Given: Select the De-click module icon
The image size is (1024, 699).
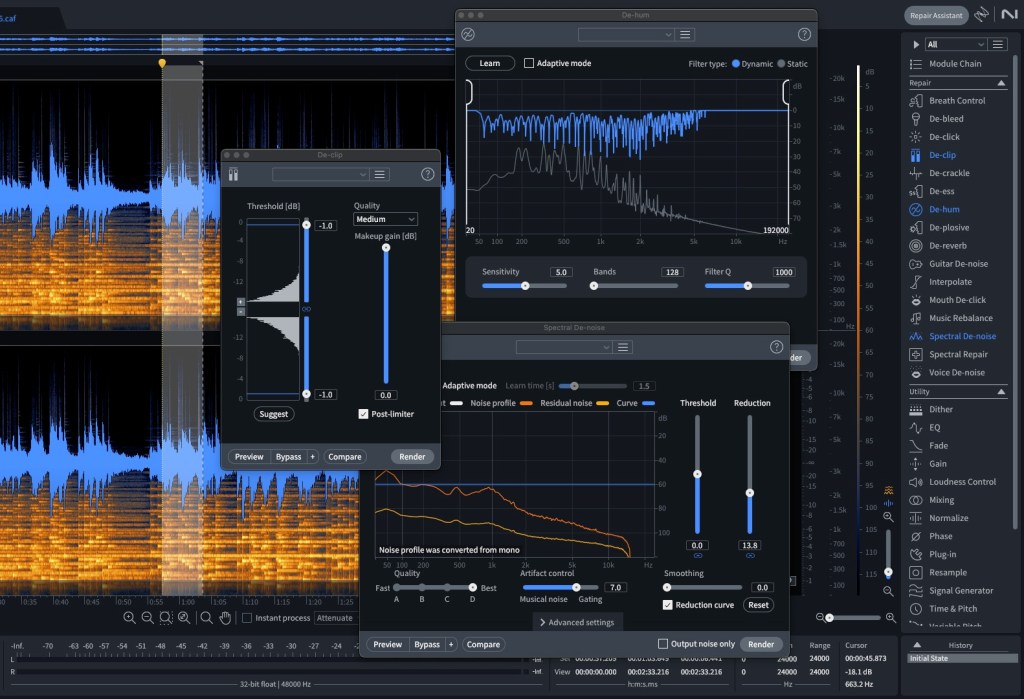Looking at the screenshot, I should pyautogui.click(x=915, y=137).
